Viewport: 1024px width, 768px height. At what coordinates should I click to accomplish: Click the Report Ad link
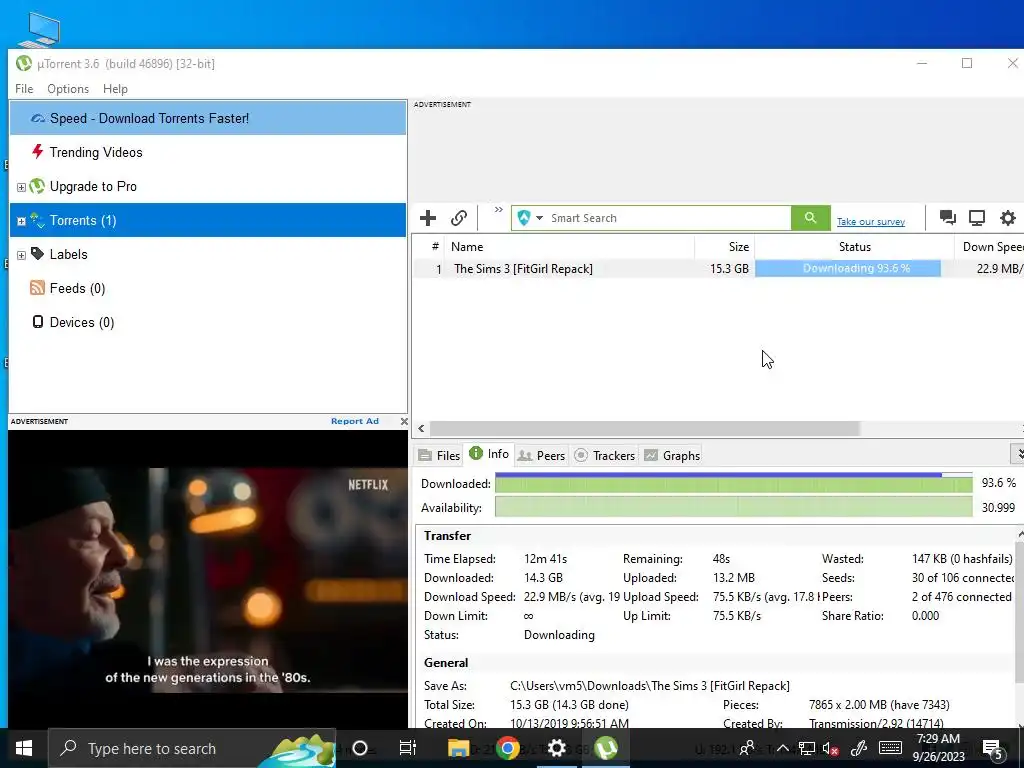click(355, 421)
